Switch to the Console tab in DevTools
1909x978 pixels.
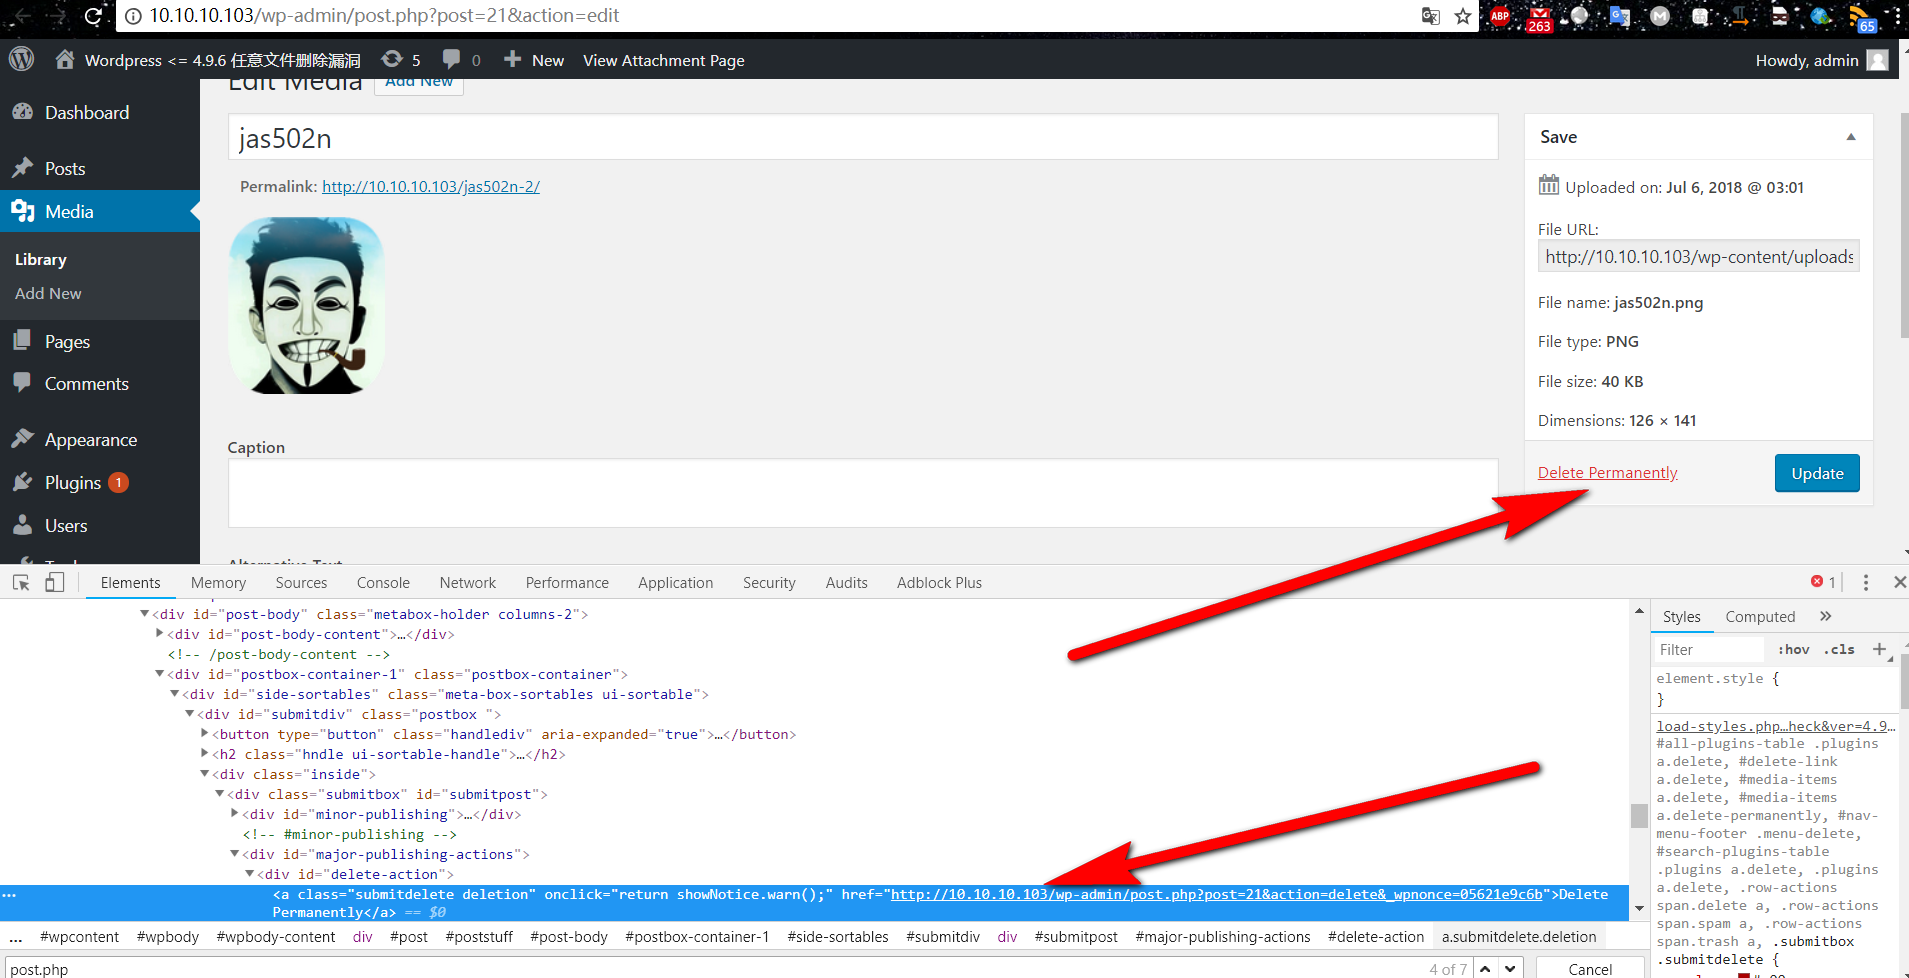click(383, 583)
